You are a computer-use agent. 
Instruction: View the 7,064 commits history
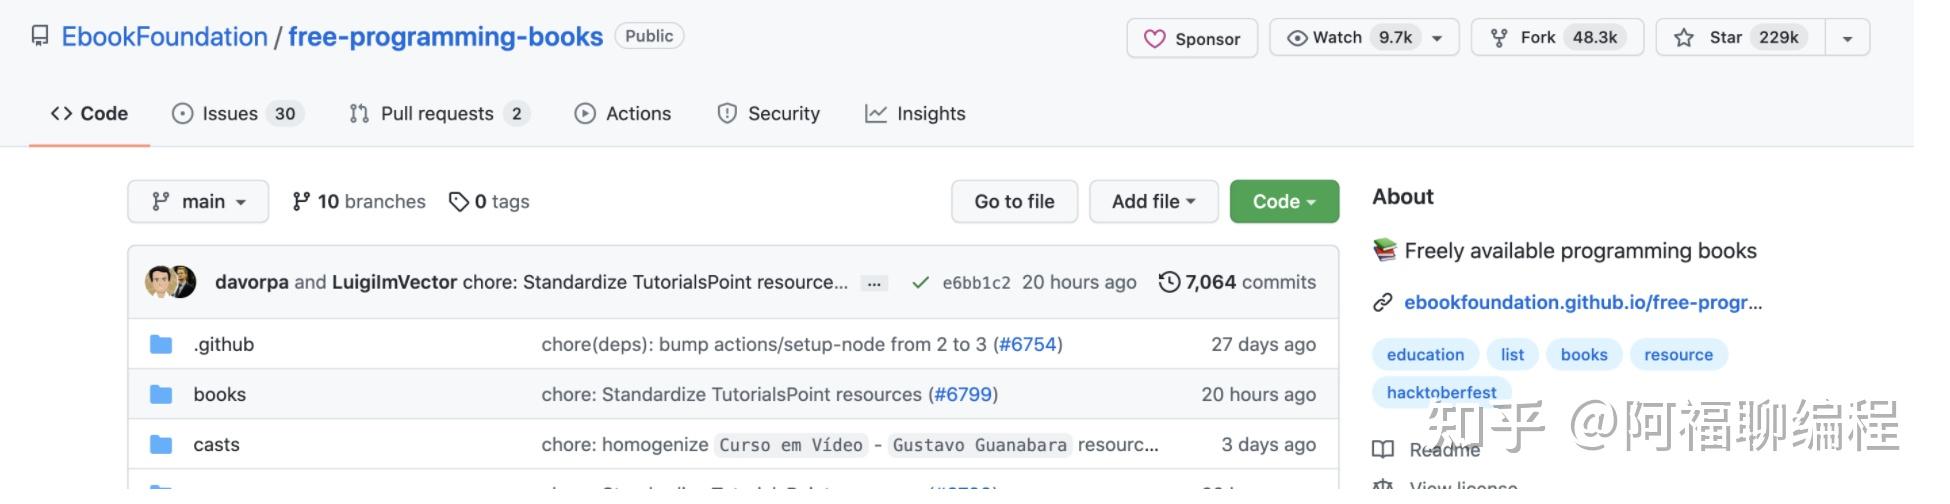(1237, 283)
